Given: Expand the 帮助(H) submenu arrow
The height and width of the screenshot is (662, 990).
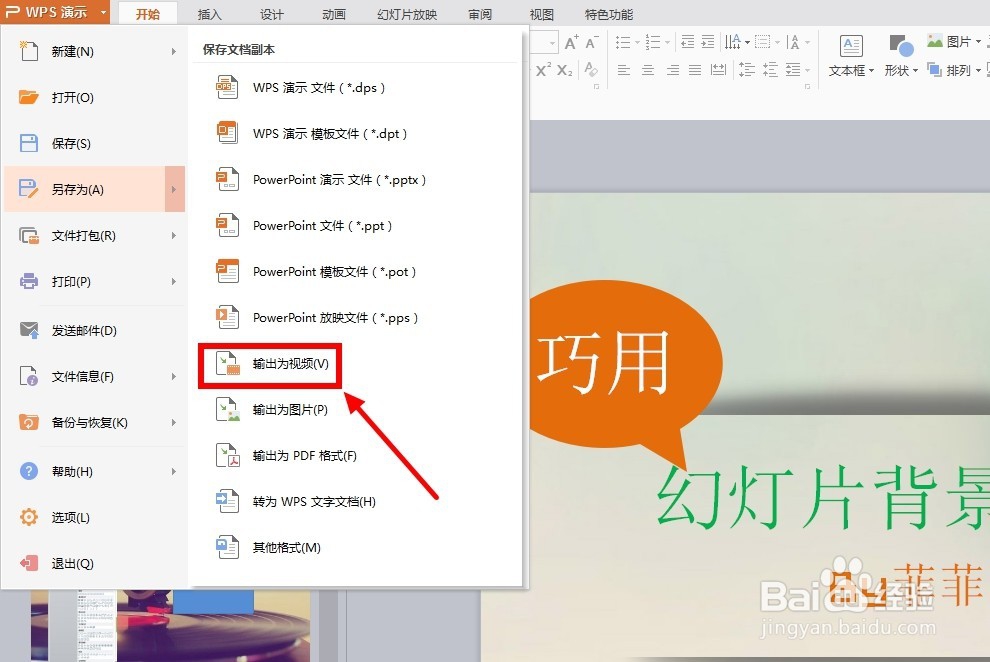Looking at the screenshot, I should click(x=174, y=471).
